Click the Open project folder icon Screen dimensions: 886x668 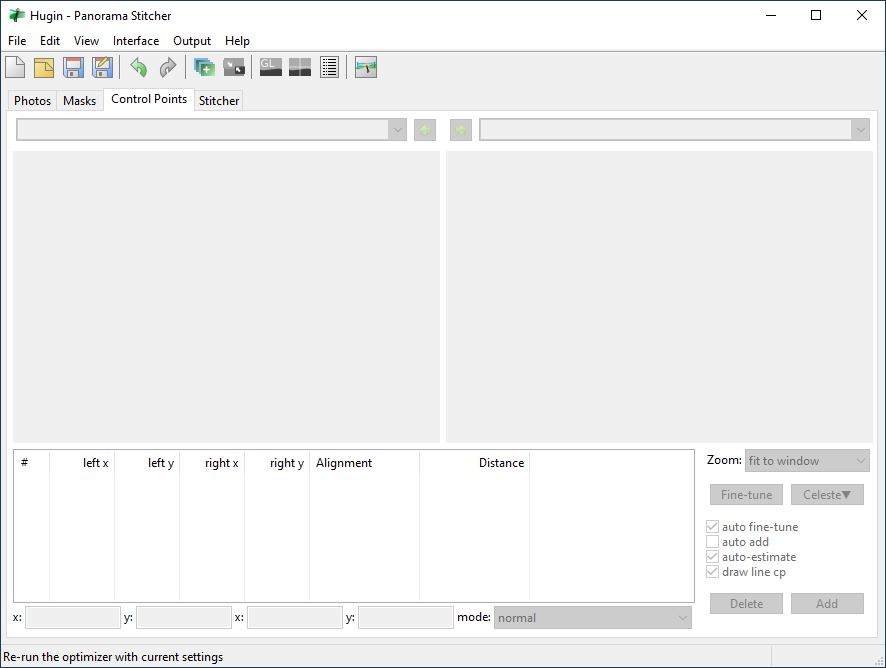tap(44, 67)
